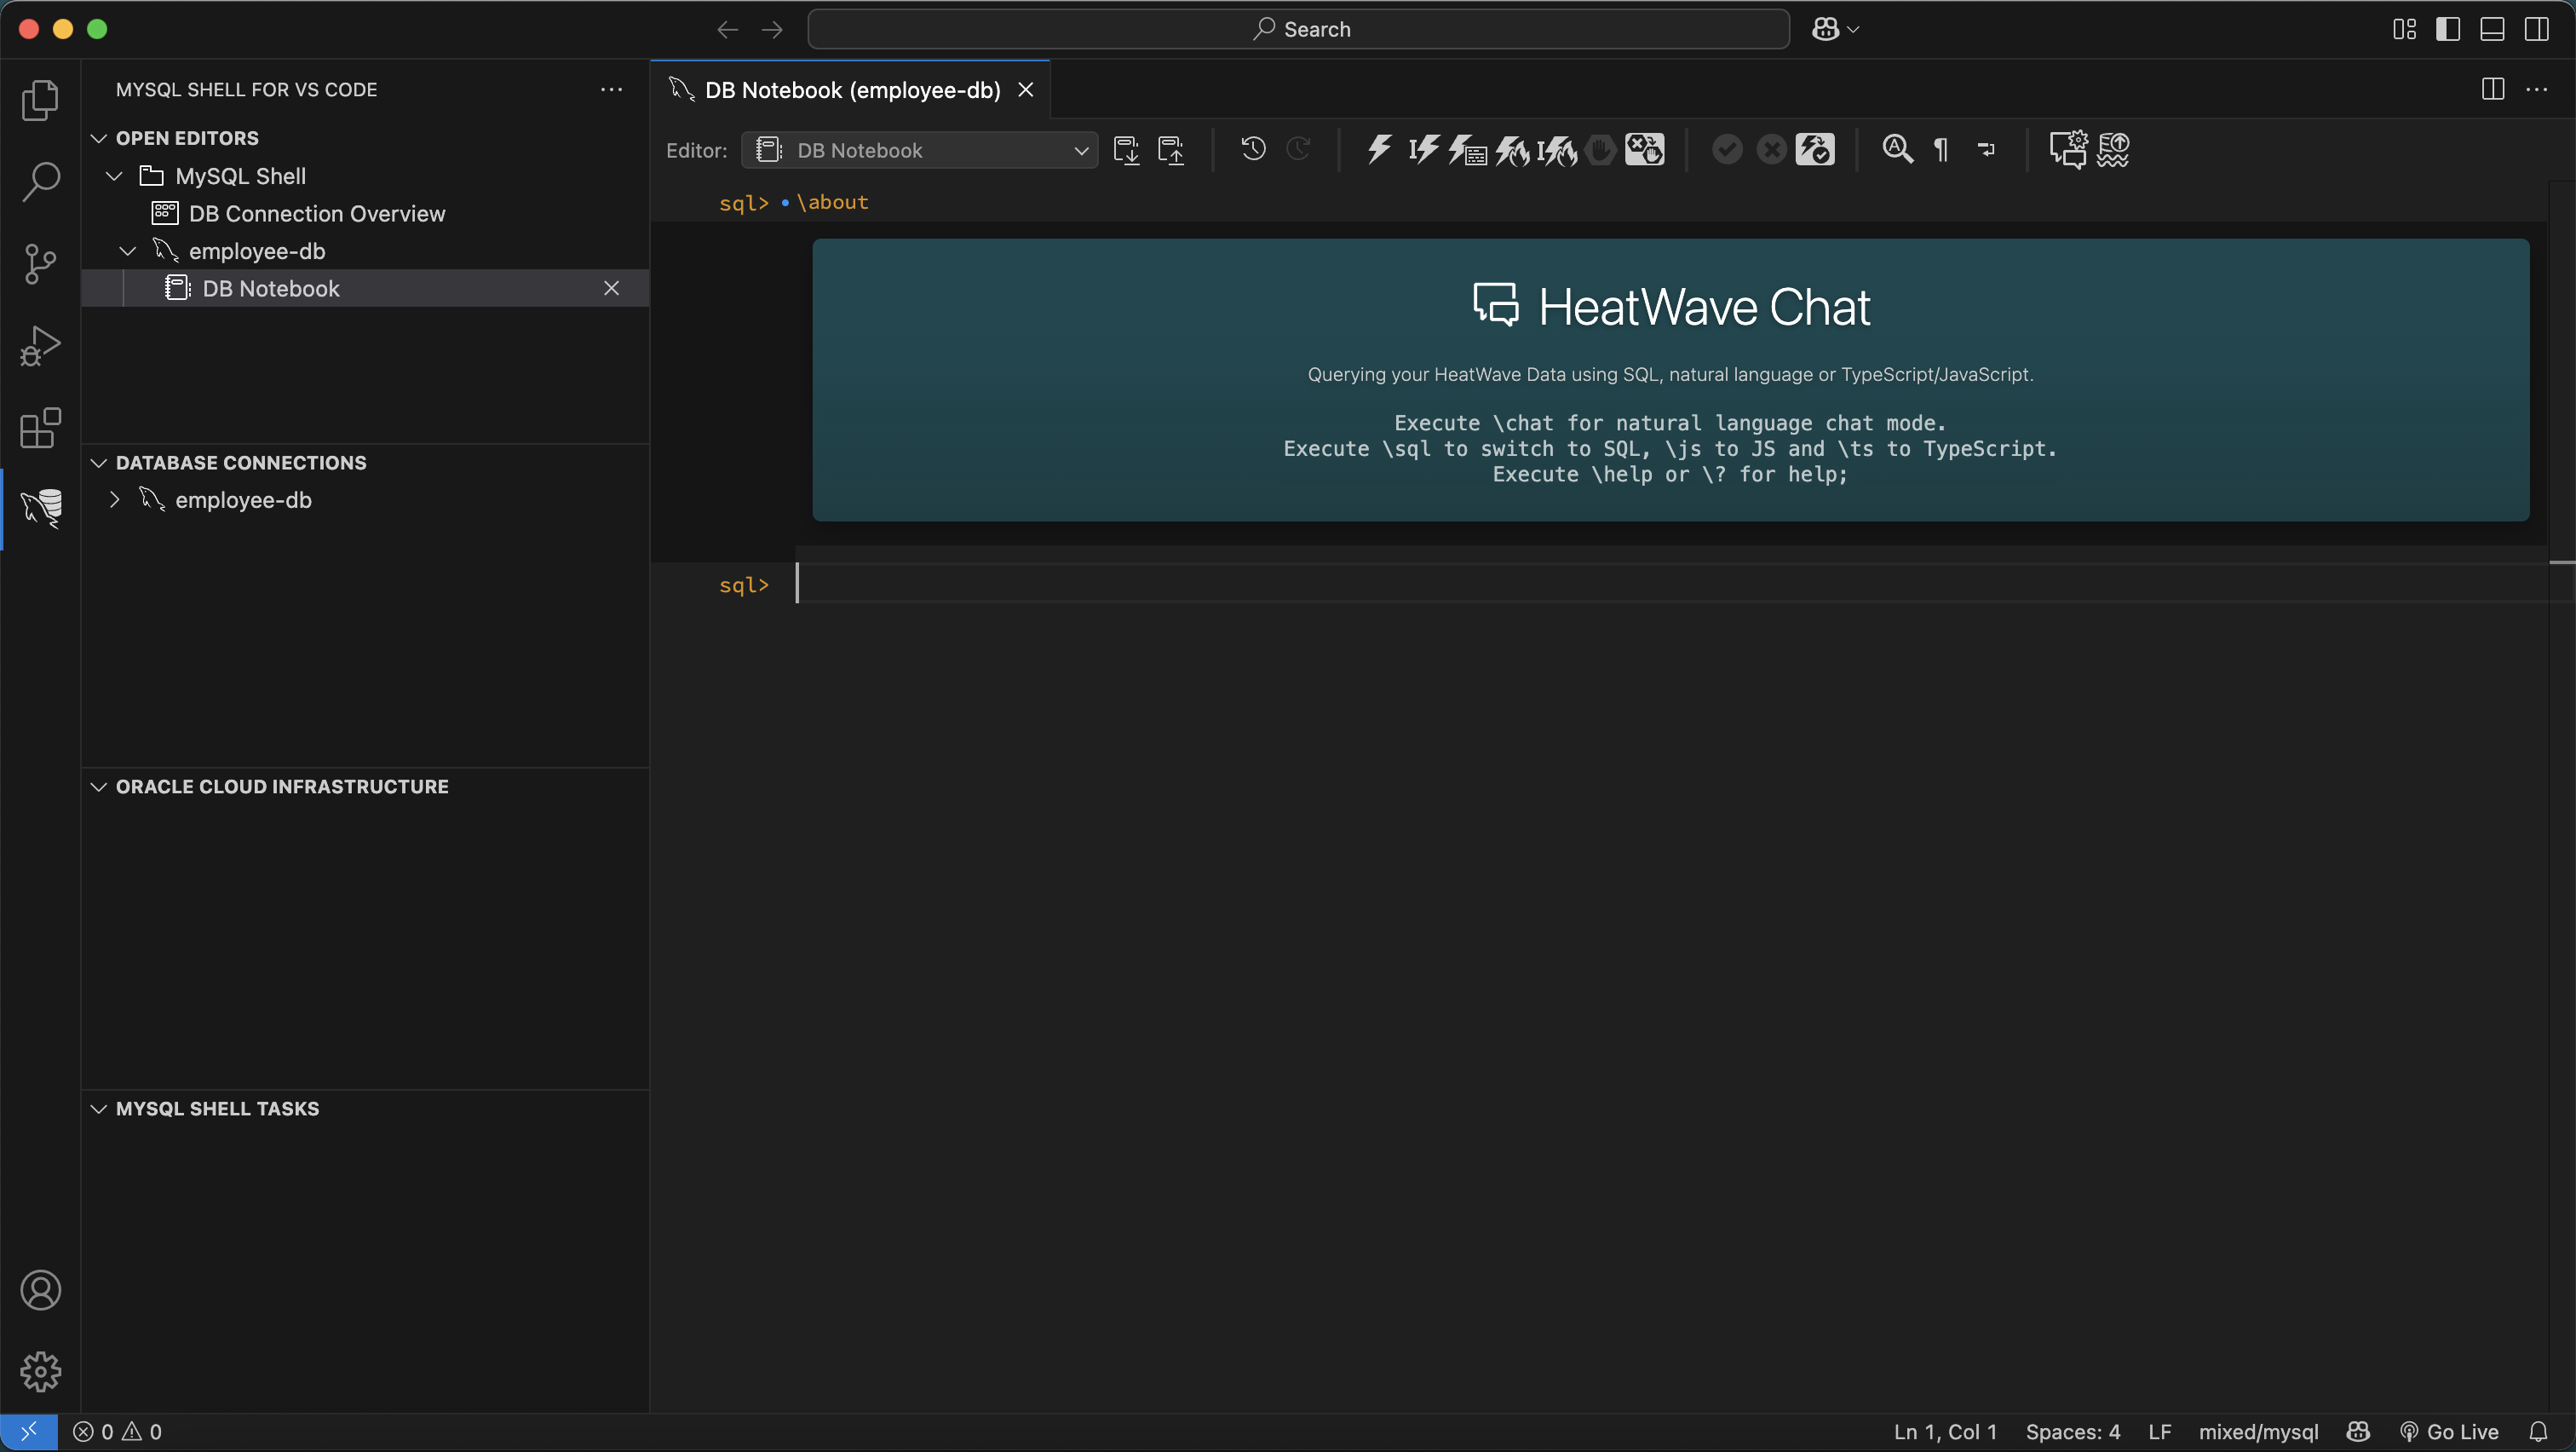2576x1452 pixels.
Task: Undo the last notebook change
Action: coord(1251,150)
